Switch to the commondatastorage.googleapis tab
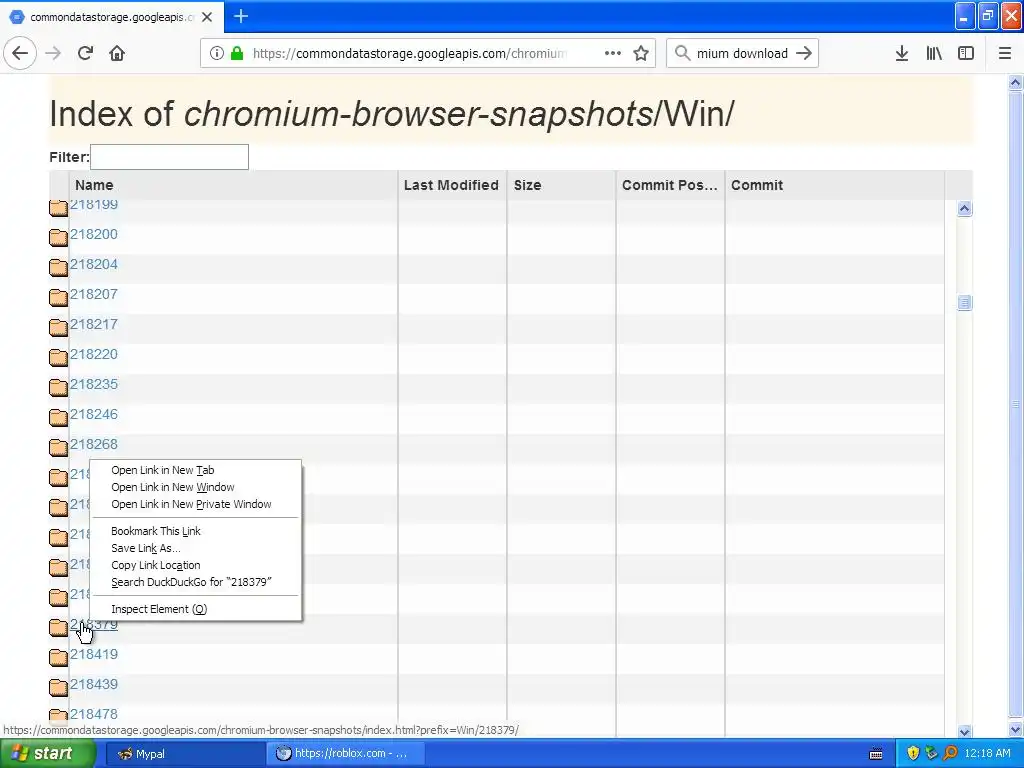 112,17
